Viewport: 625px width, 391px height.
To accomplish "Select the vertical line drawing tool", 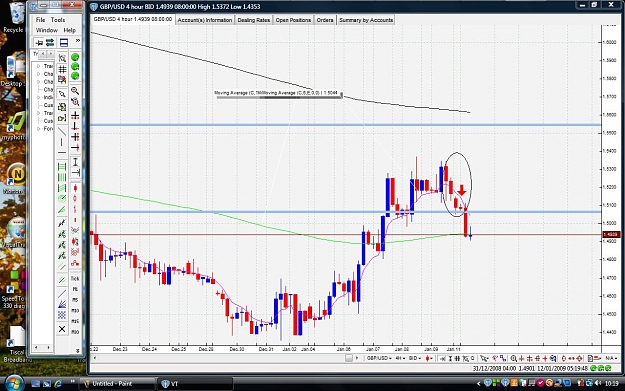I will (61, 141).
